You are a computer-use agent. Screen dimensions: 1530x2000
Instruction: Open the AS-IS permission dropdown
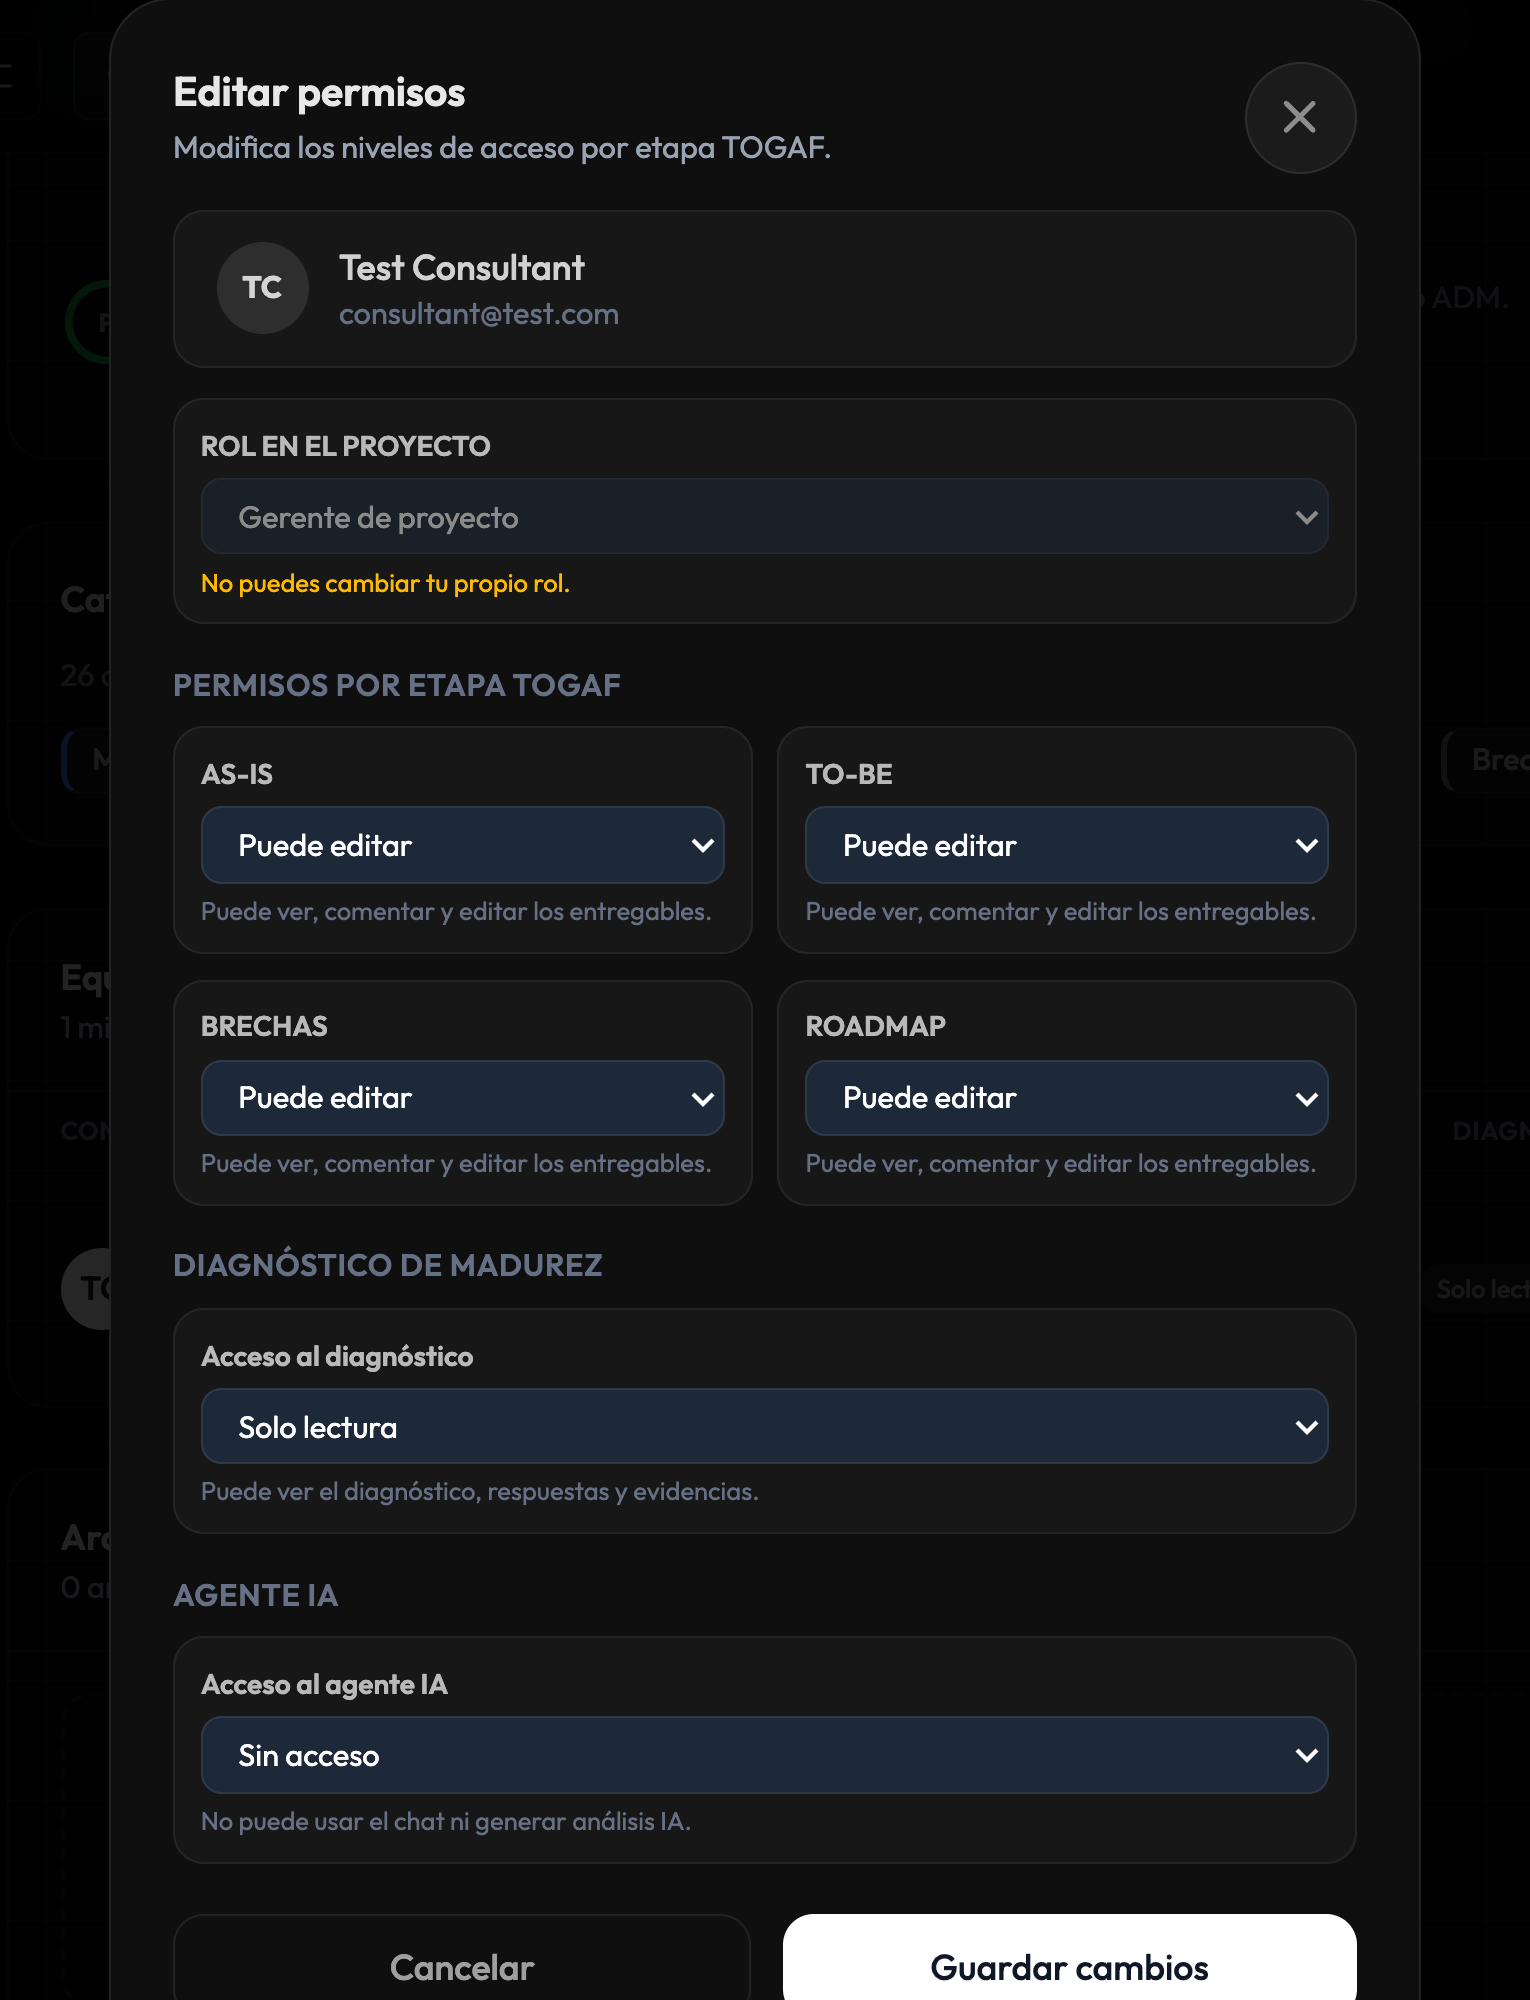[462, 845]
